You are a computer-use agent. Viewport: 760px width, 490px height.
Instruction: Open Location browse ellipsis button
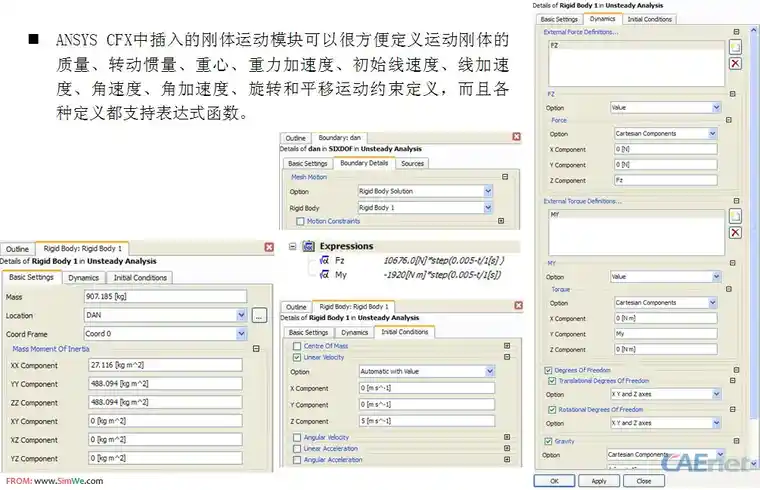coord(259,316)
